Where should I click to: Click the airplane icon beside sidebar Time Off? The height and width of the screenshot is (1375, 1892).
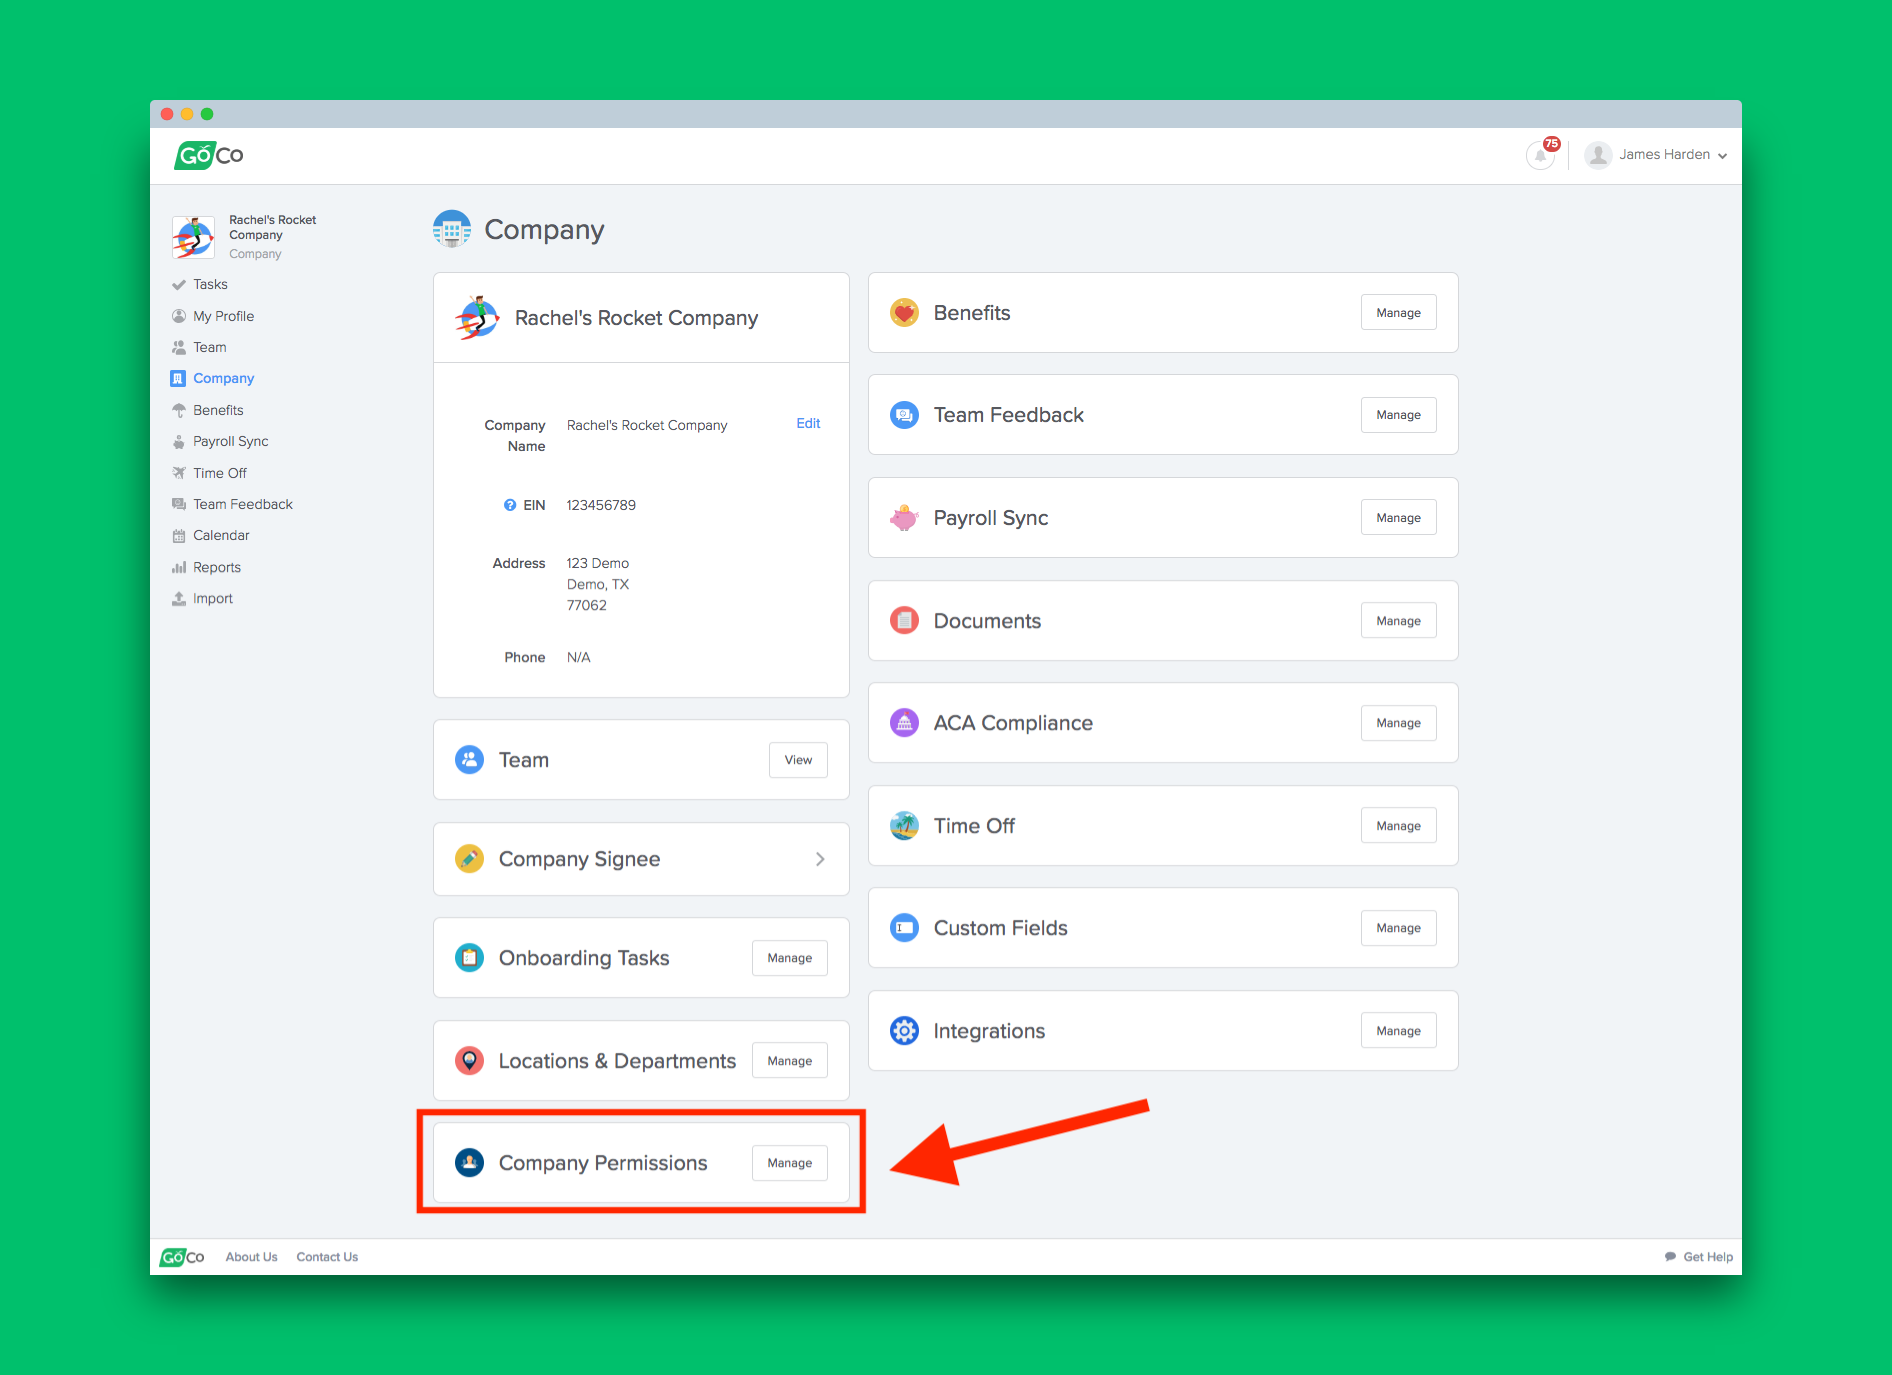click(x=179, y=473)
